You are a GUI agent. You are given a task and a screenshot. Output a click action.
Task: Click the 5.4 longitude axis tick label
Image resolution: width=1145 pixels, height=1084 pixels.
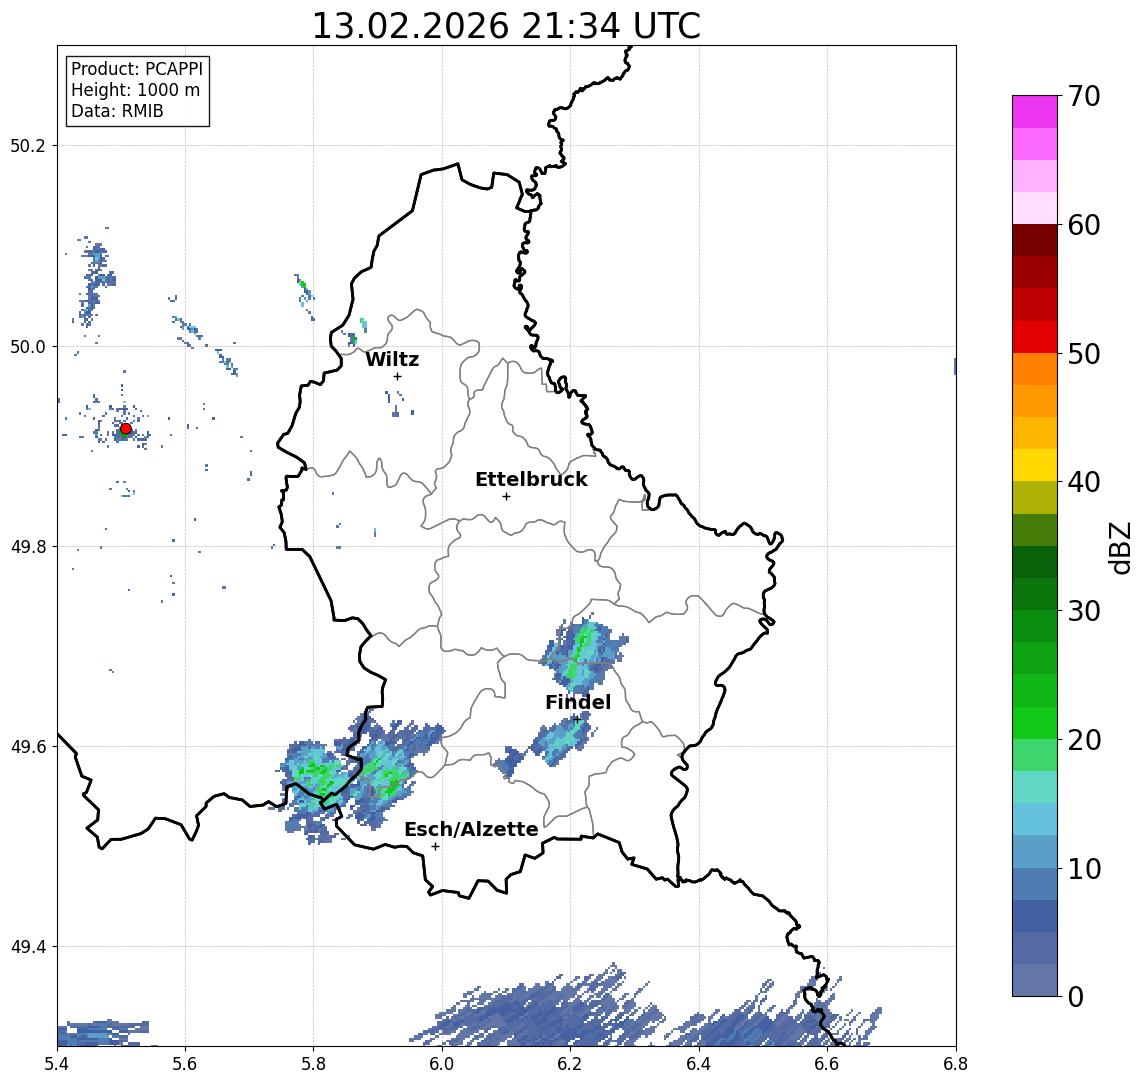(x=57, y=1064)
